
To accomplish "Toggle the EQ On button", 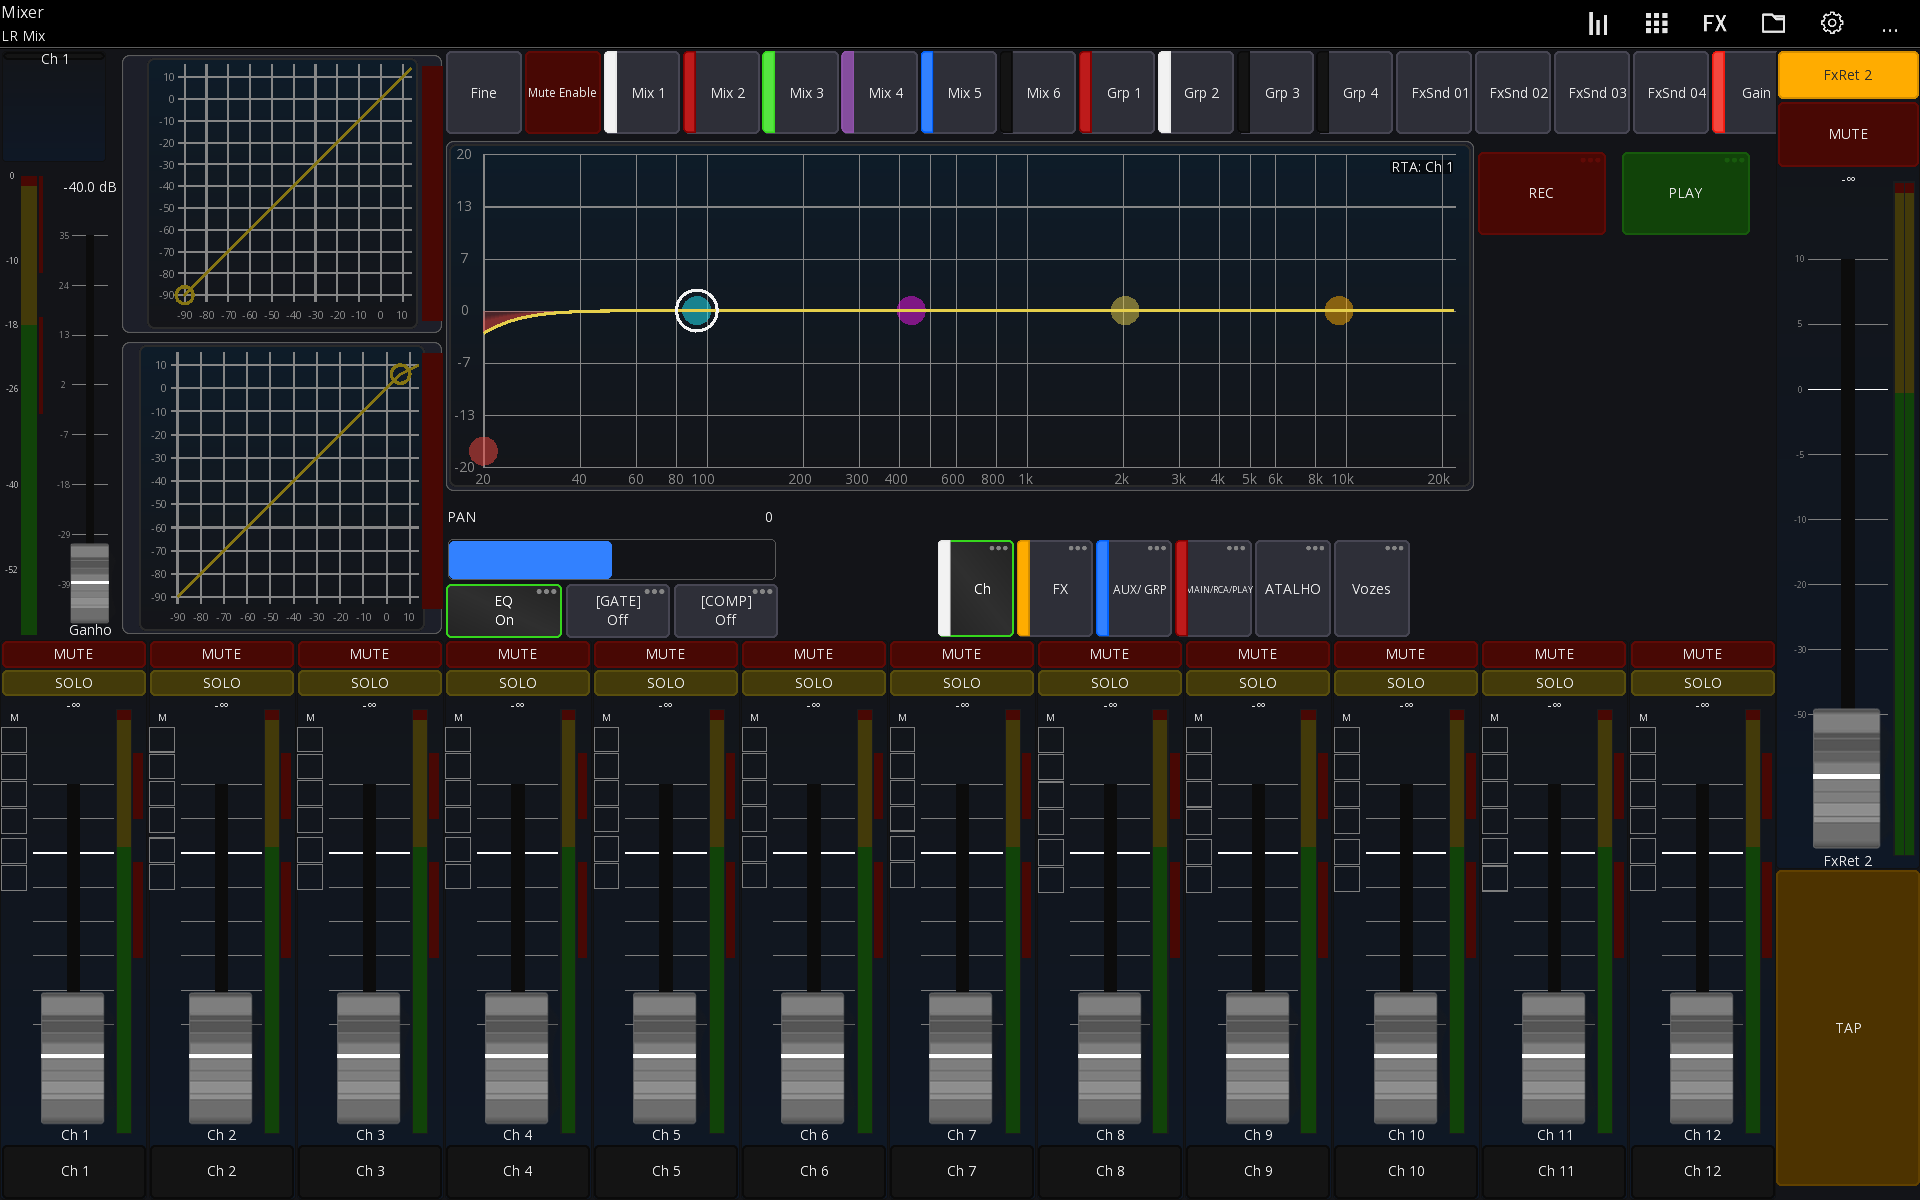I will [x=504, y=610].
